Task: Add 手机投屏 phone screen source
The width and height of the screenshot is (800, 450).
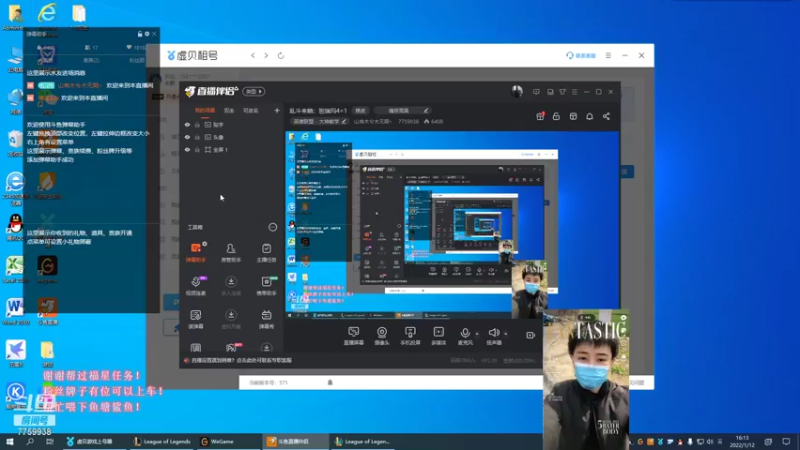Action: pos(410,336)
